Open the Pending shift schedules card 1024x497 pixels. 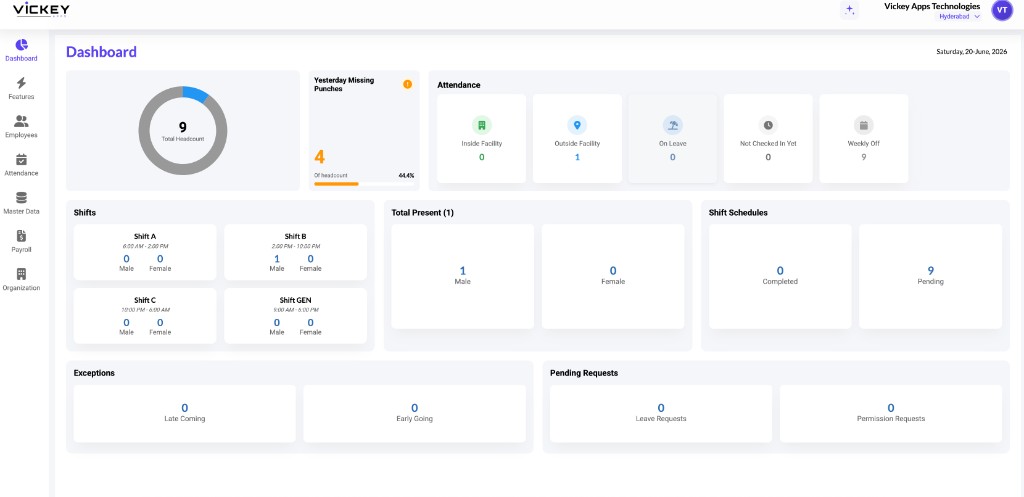click(x=930, y=276)
